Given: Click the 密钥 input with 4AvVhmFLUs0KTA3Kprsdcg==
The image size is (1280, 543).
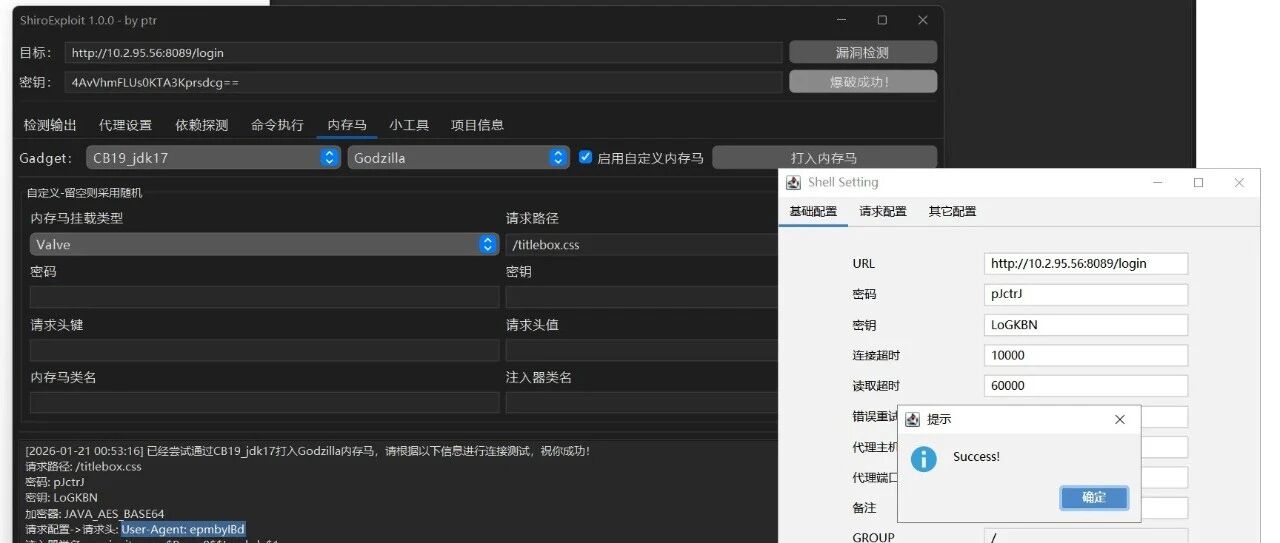Looking at the screenshot, I should coord(424,82).
